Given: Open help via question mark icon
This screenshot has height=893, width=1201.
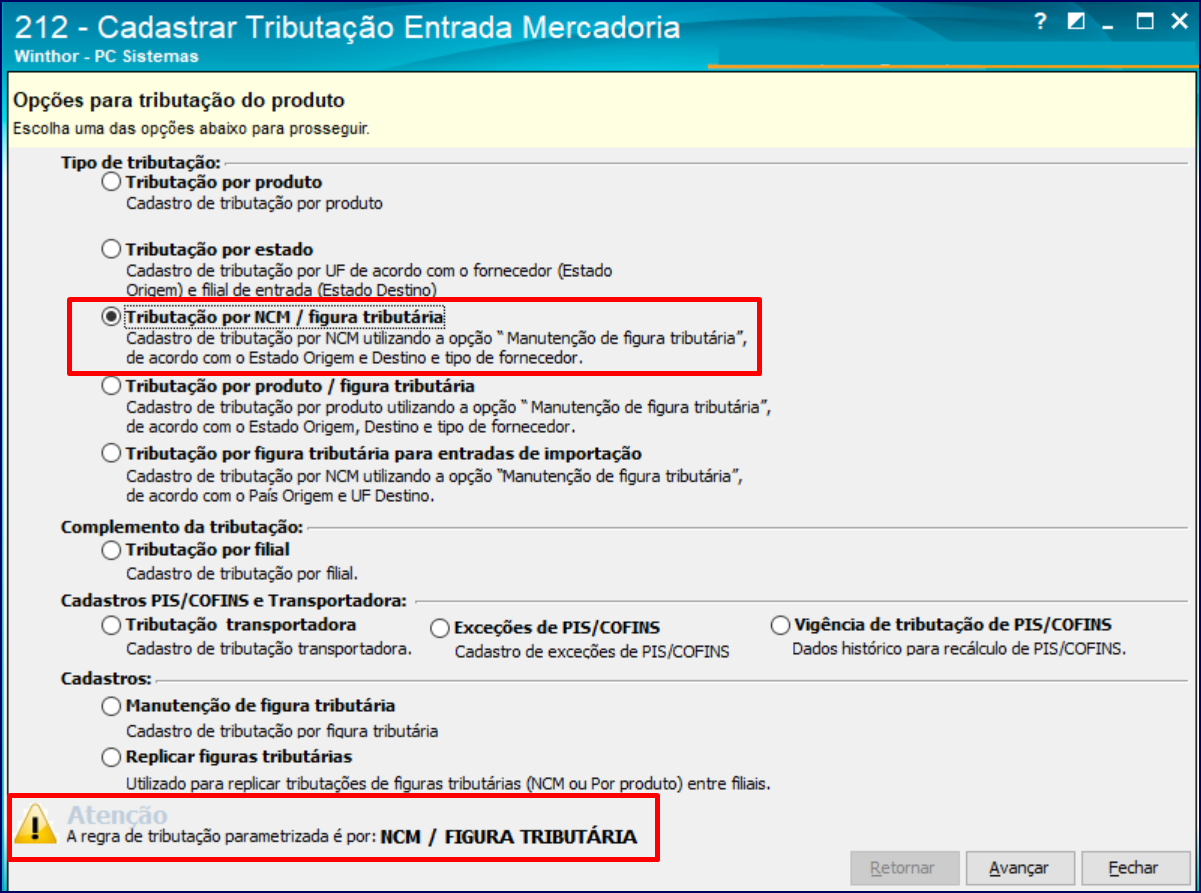Looking at the screenshot, I should click(x=1041, y=22).
